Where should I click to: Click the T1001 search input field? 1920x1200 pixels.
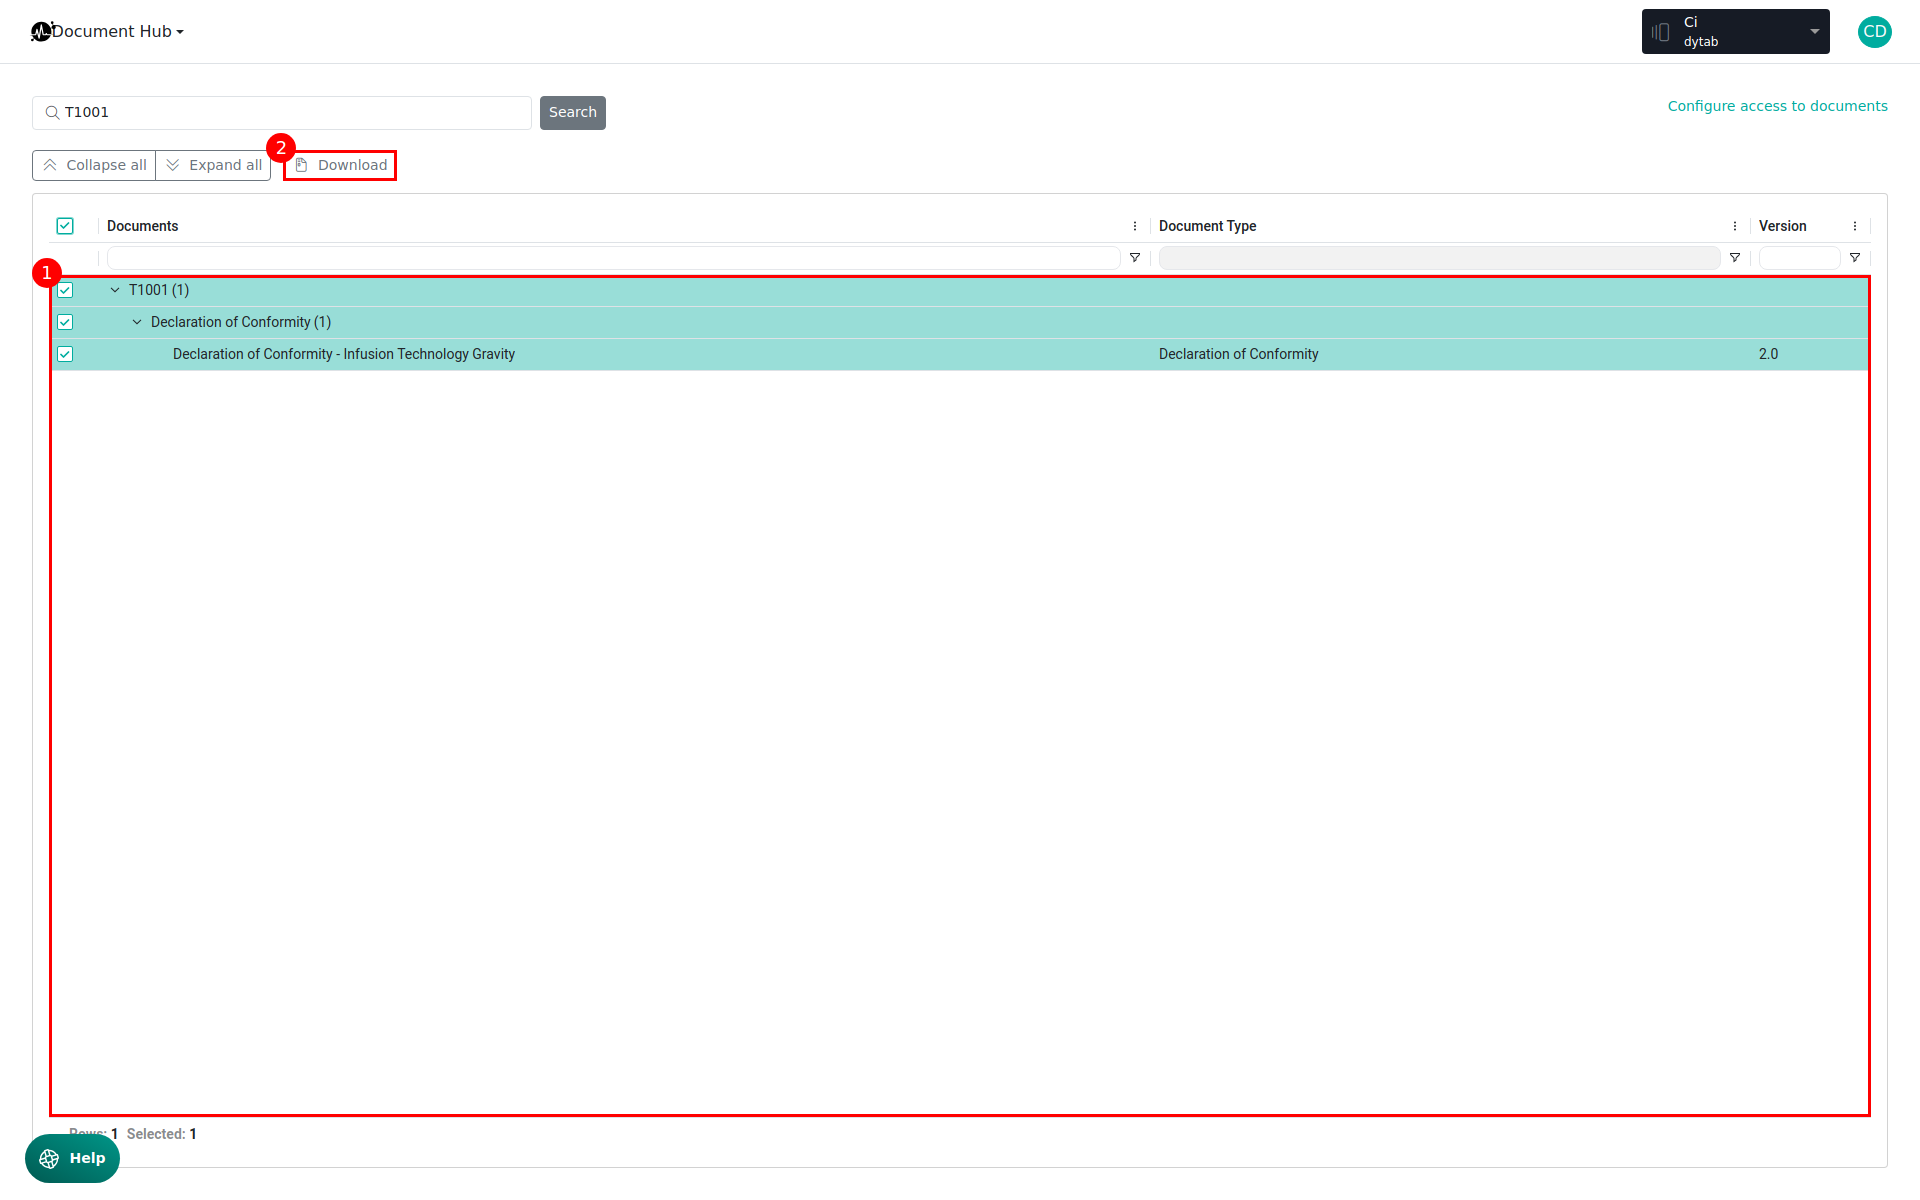pyautogui.click(x=290, y=113)
